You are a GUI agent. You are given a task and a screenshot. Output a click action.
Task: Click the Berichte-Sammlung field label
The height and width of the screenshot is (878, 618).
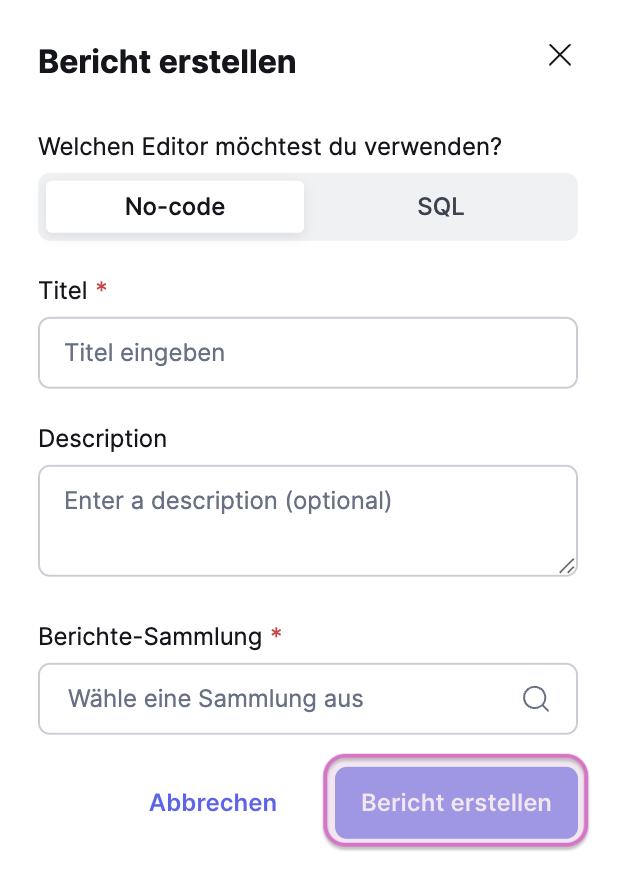coord(150,636)
